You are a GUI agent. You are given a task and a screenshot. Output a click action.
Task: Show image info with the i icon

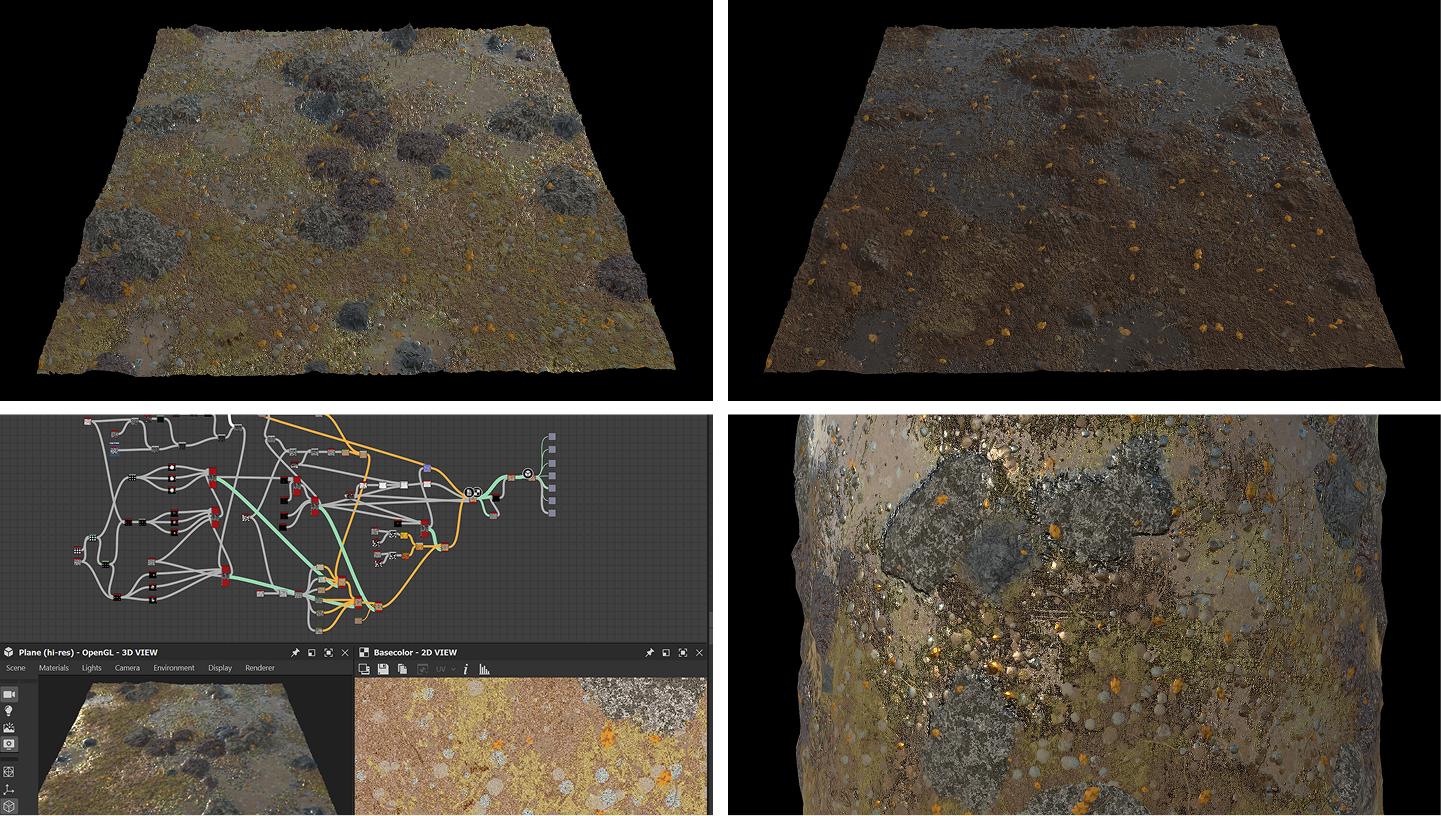466,668
